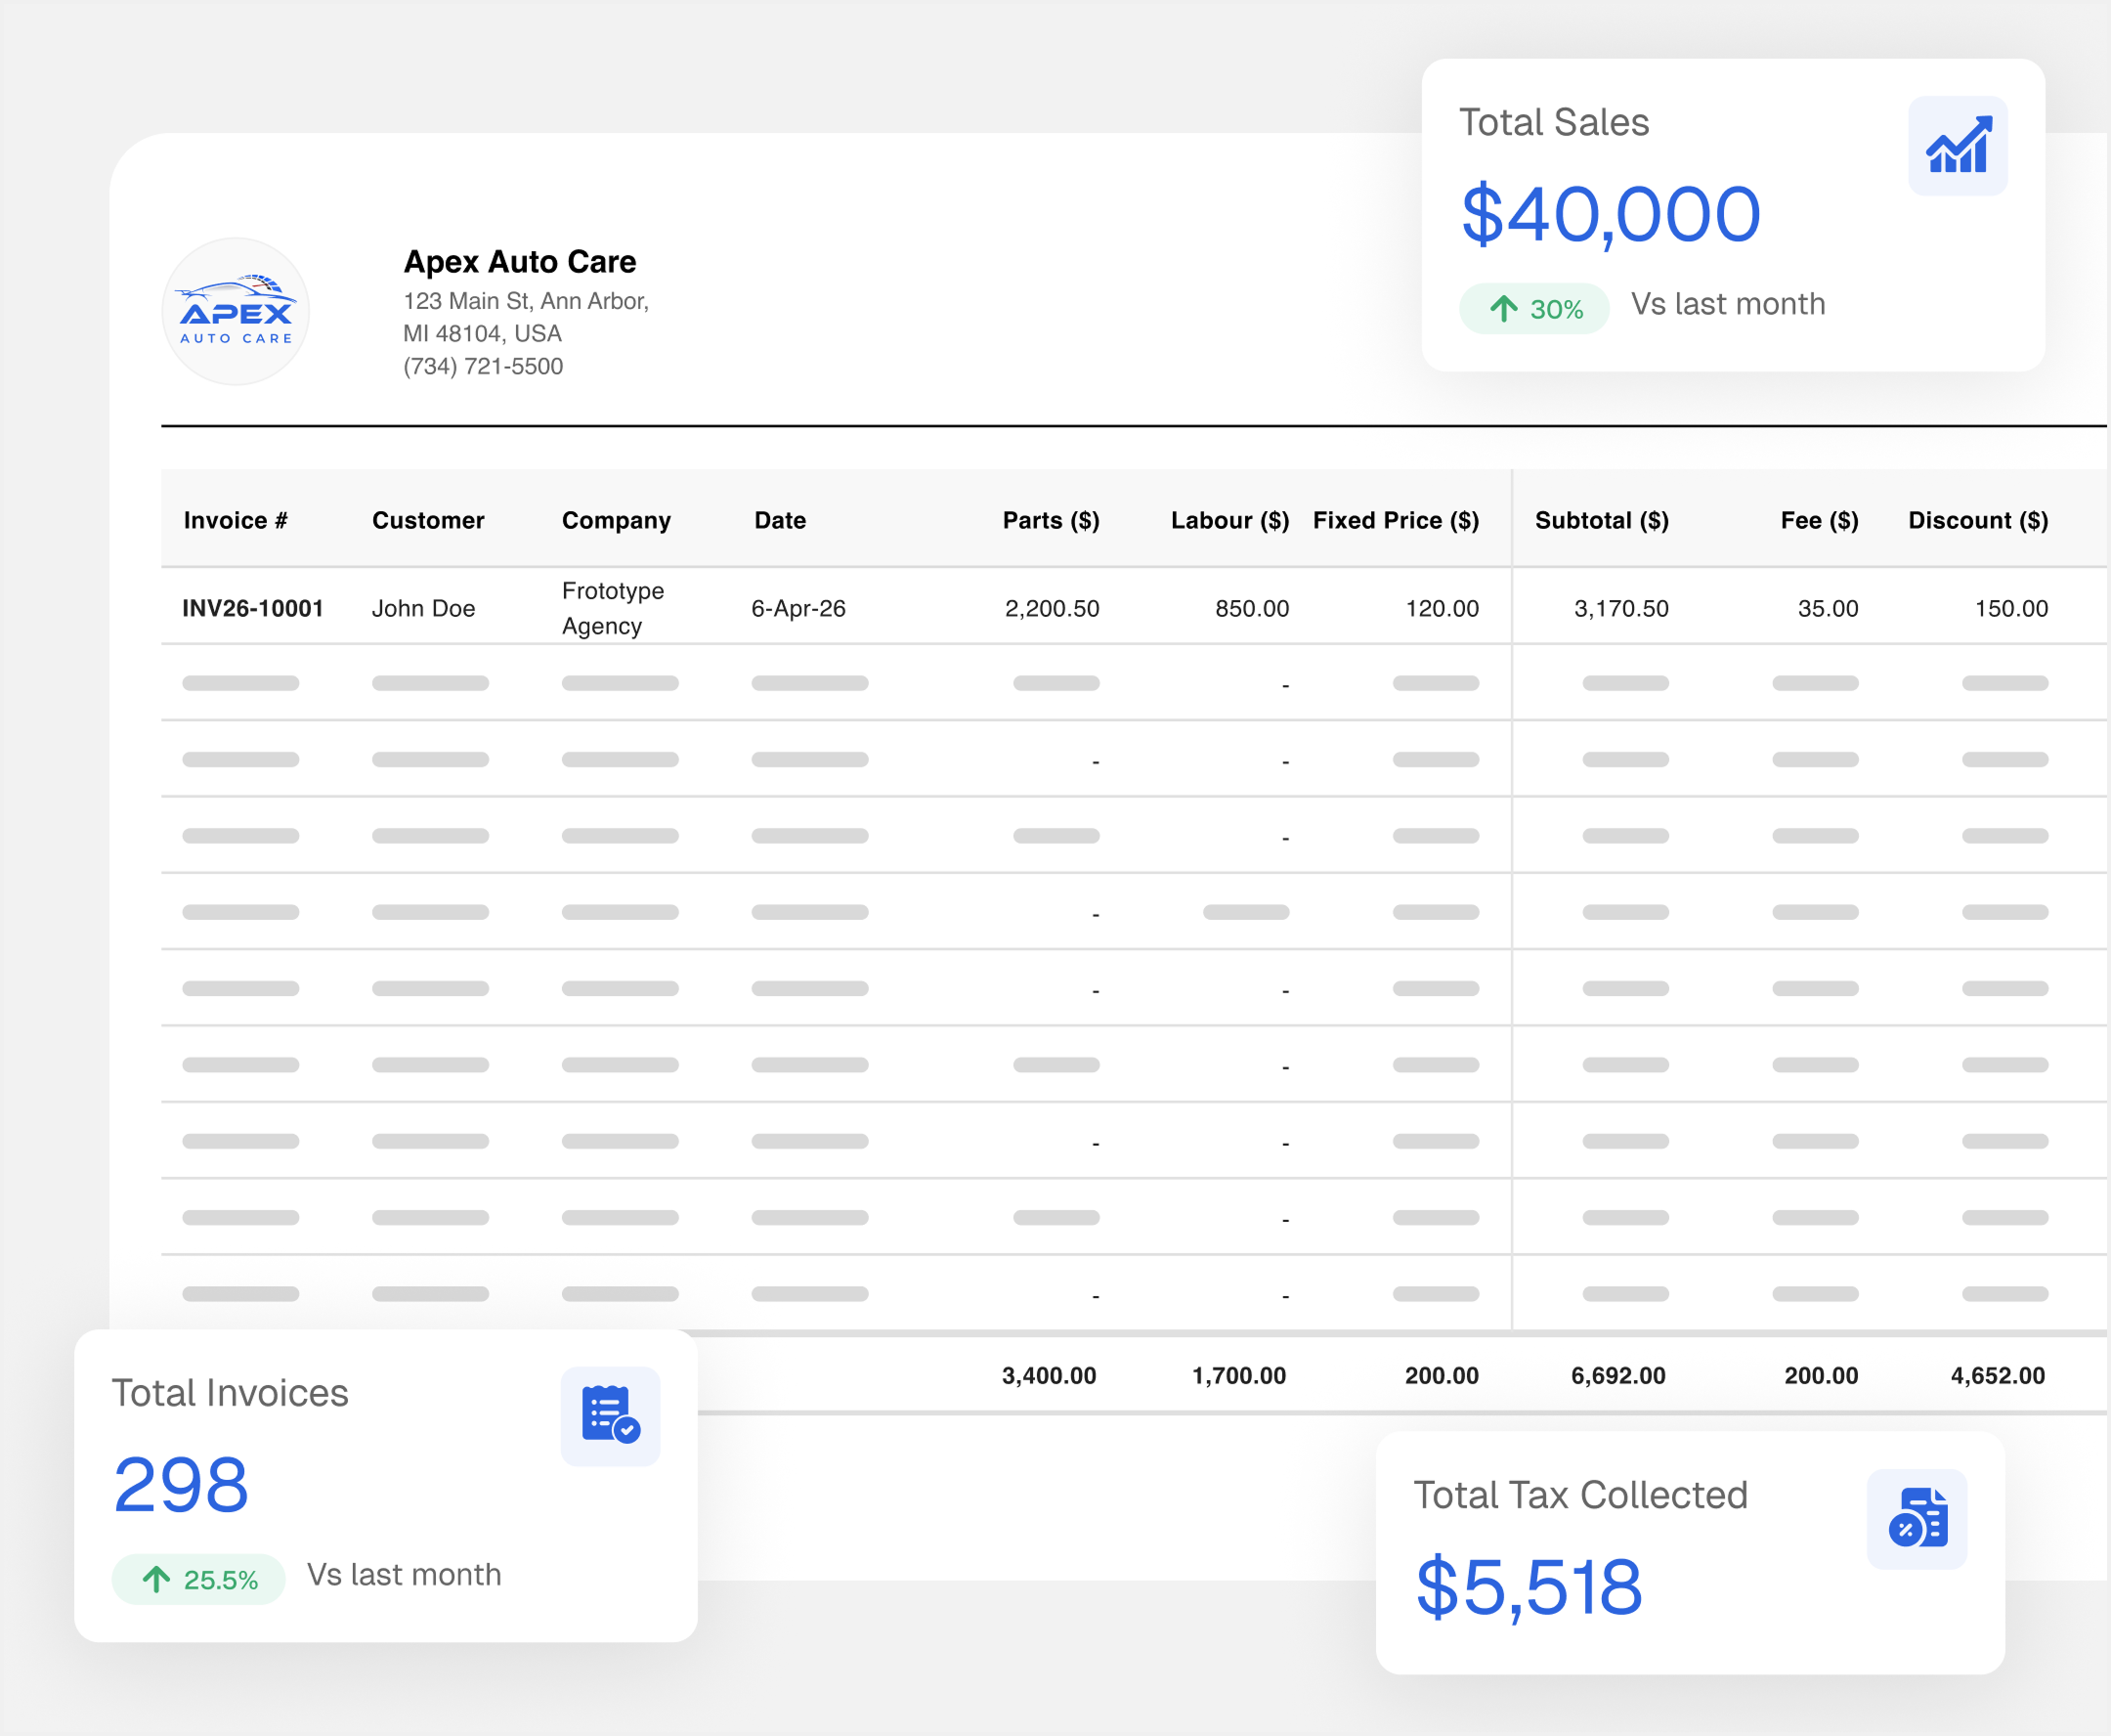Select the Company column header
This screenshot has width=2111, height=1736.
coord(616,521)
